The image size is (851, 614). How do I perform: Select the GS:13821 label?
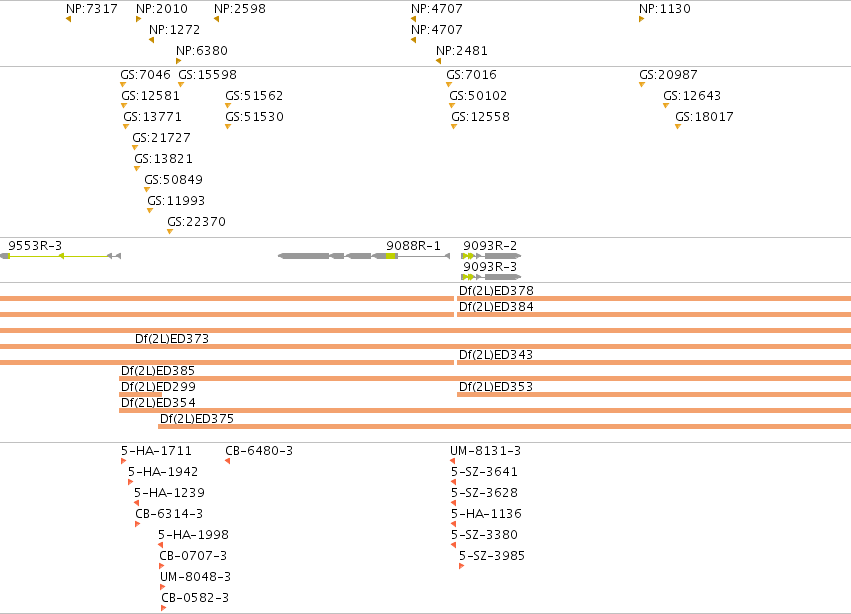[x=163, y=159]
